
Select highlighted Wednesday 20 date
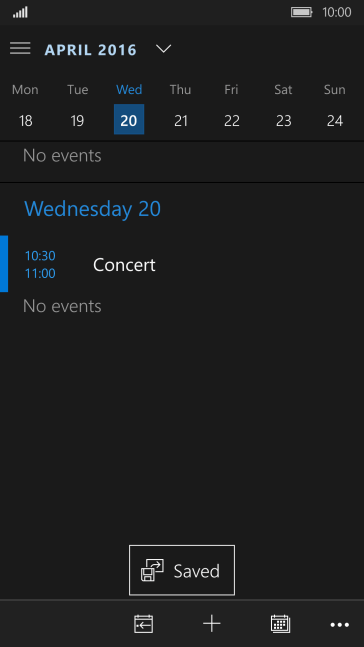coord(129,119)
